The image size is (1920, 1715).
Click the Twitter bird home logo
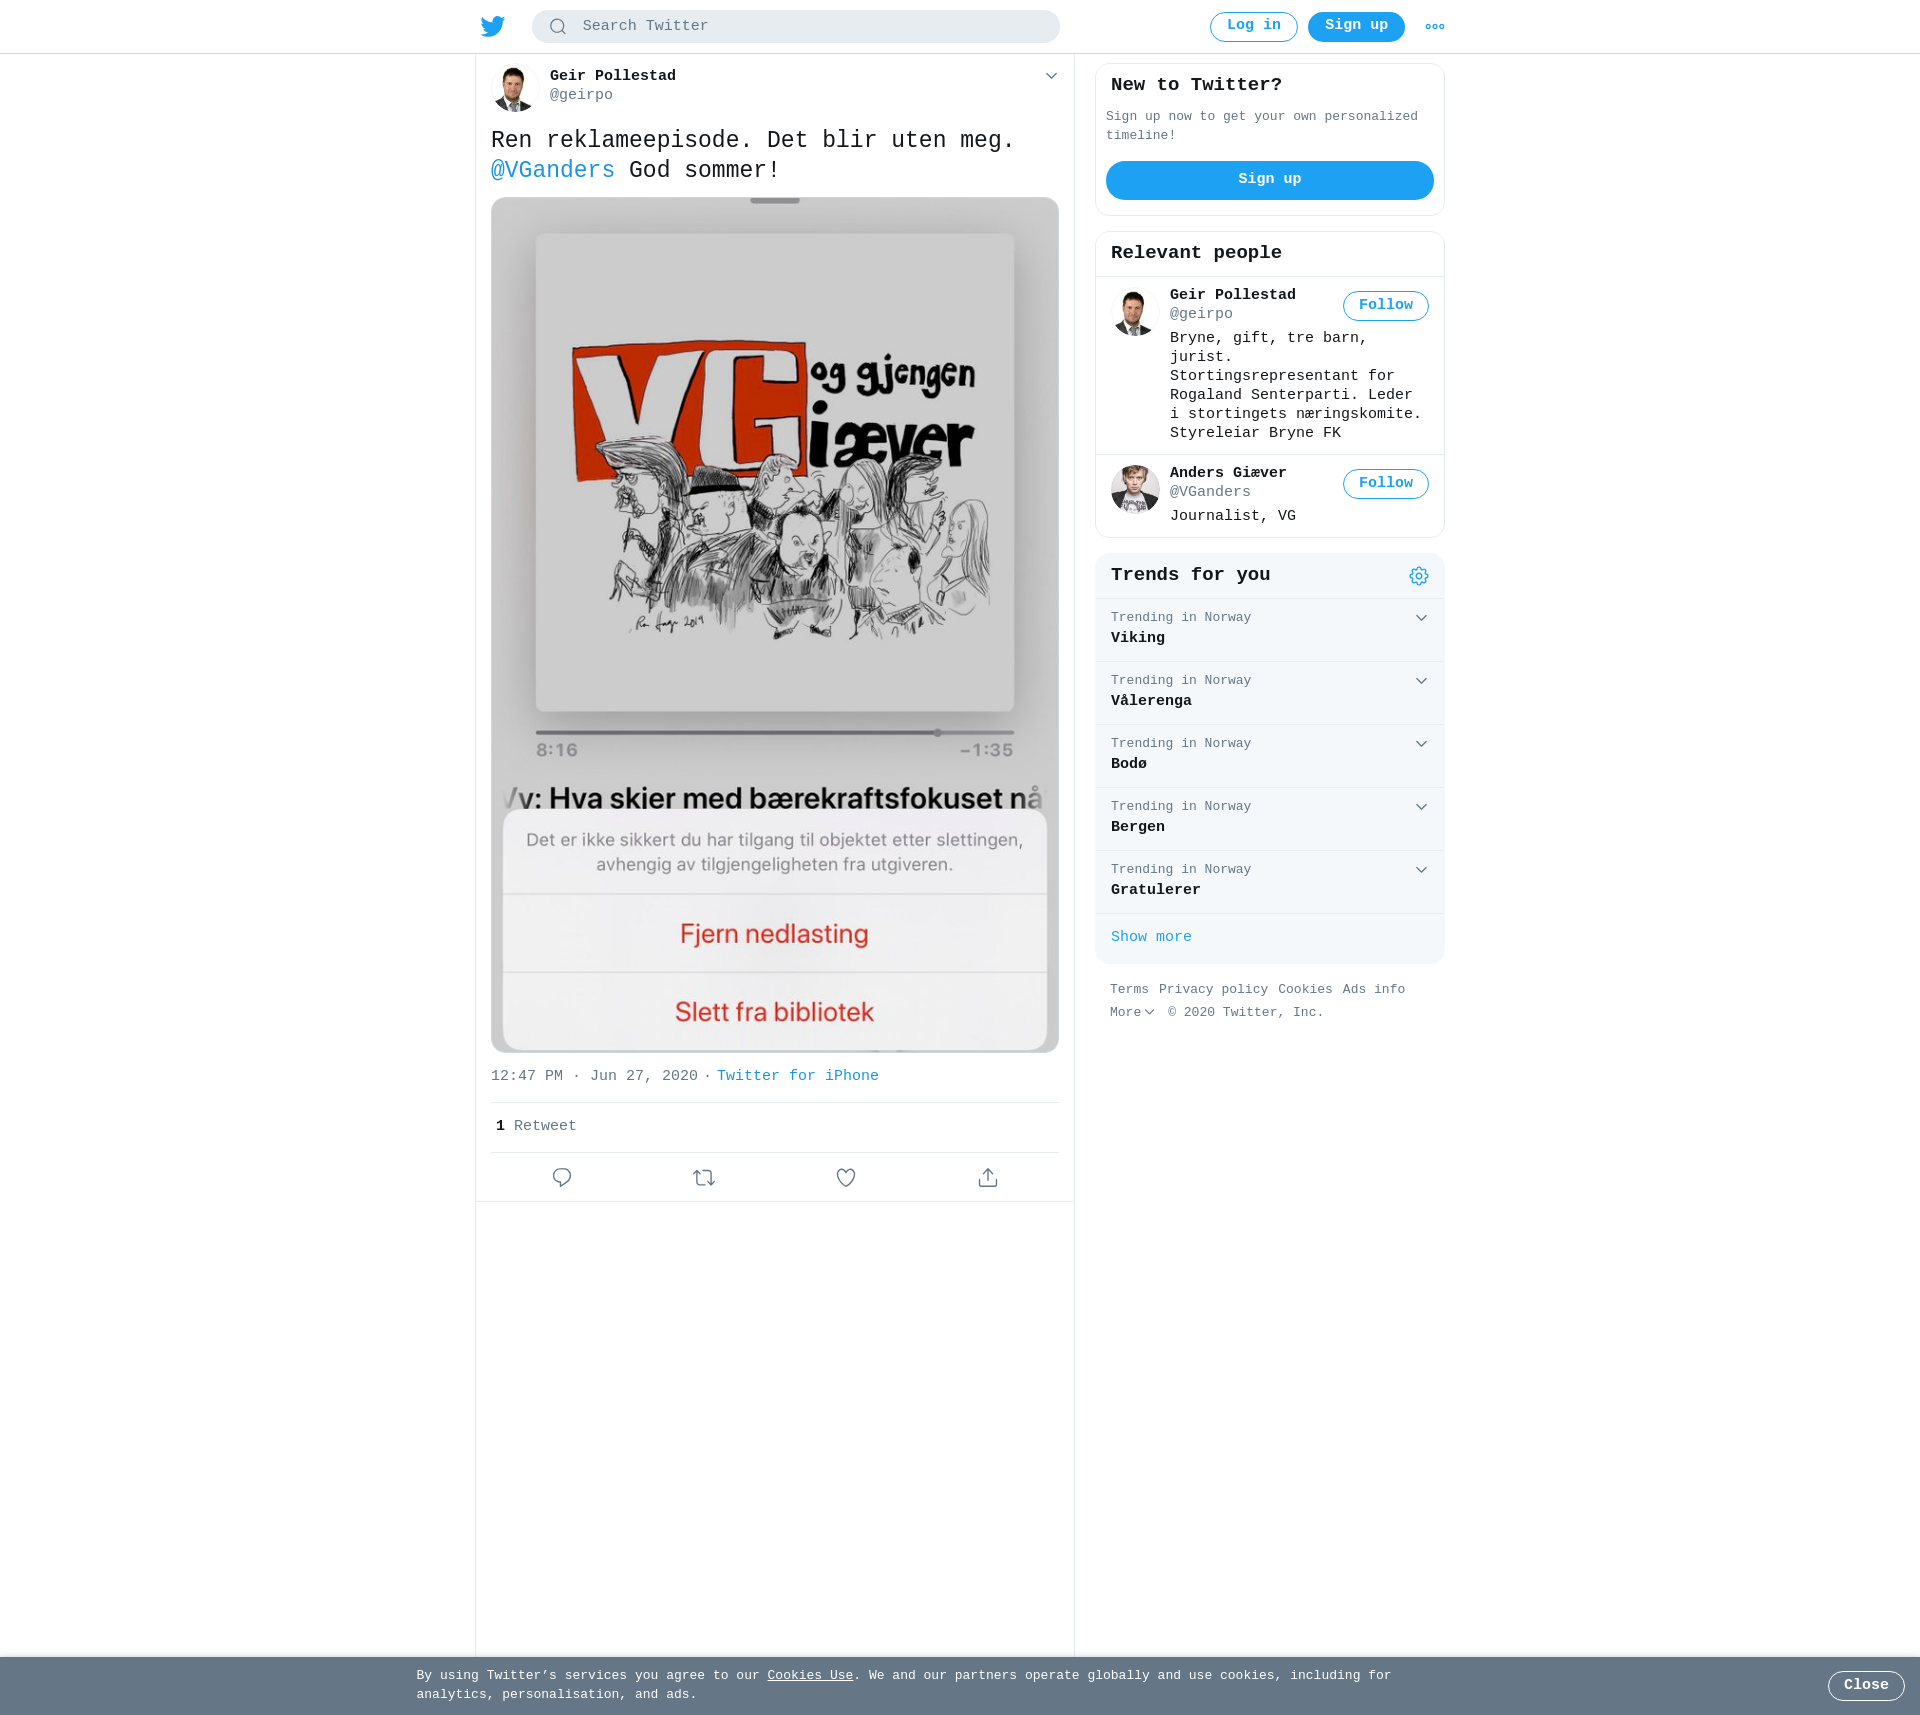click(493, 26)
